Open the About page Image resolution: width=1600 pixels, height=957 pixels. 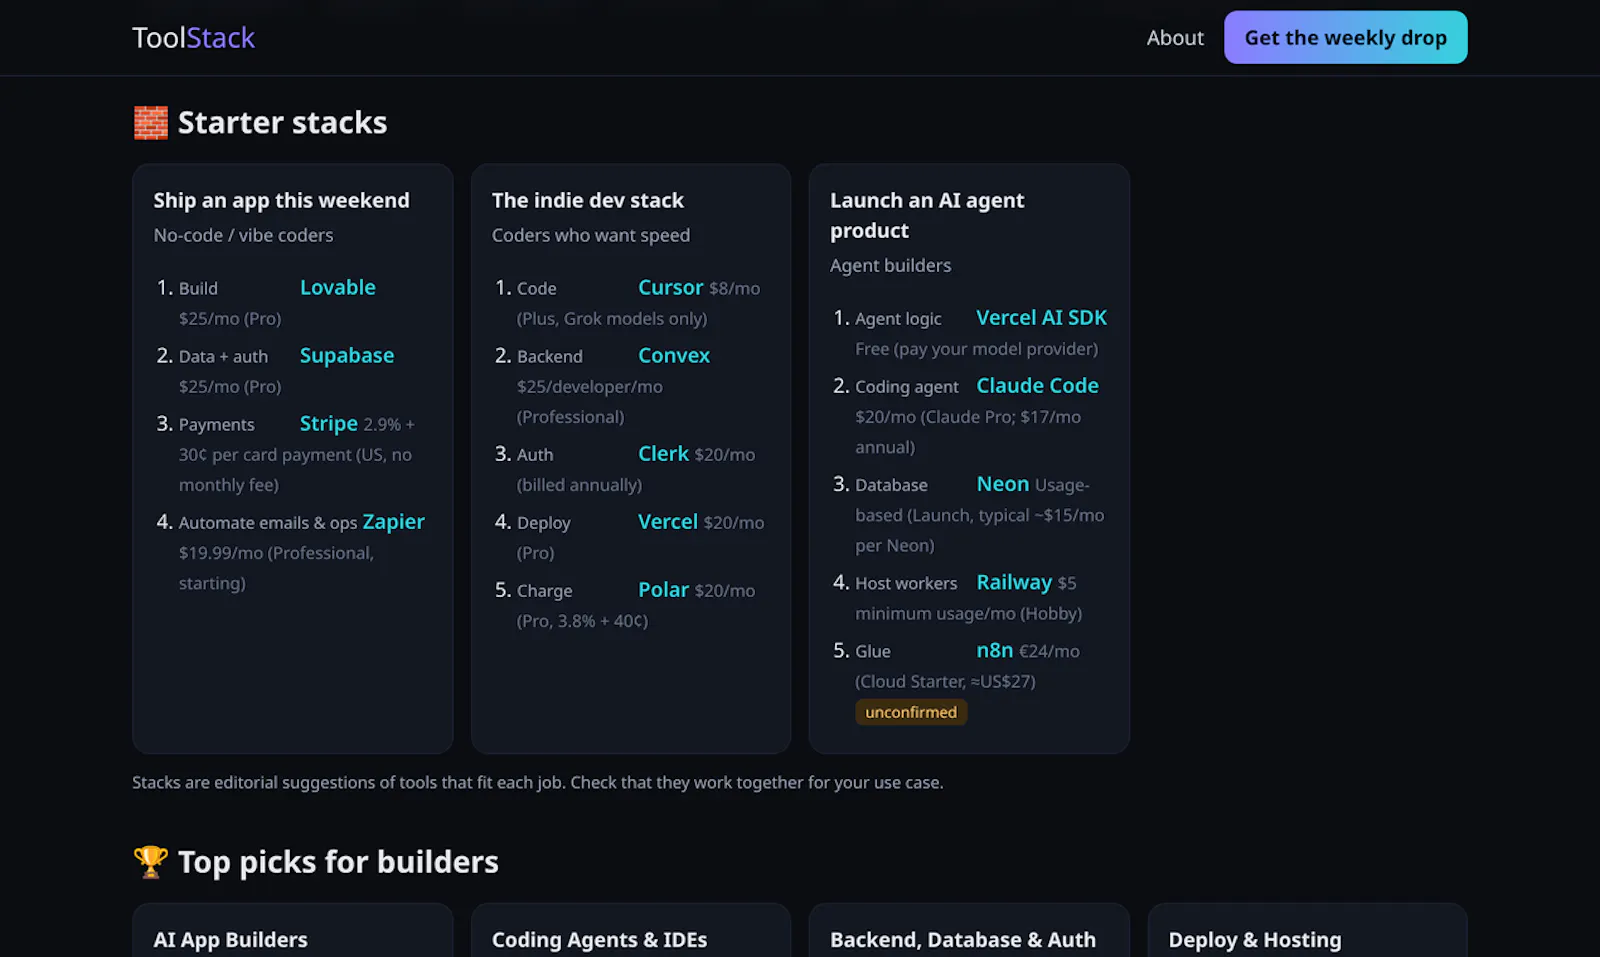click(1175, 38)
